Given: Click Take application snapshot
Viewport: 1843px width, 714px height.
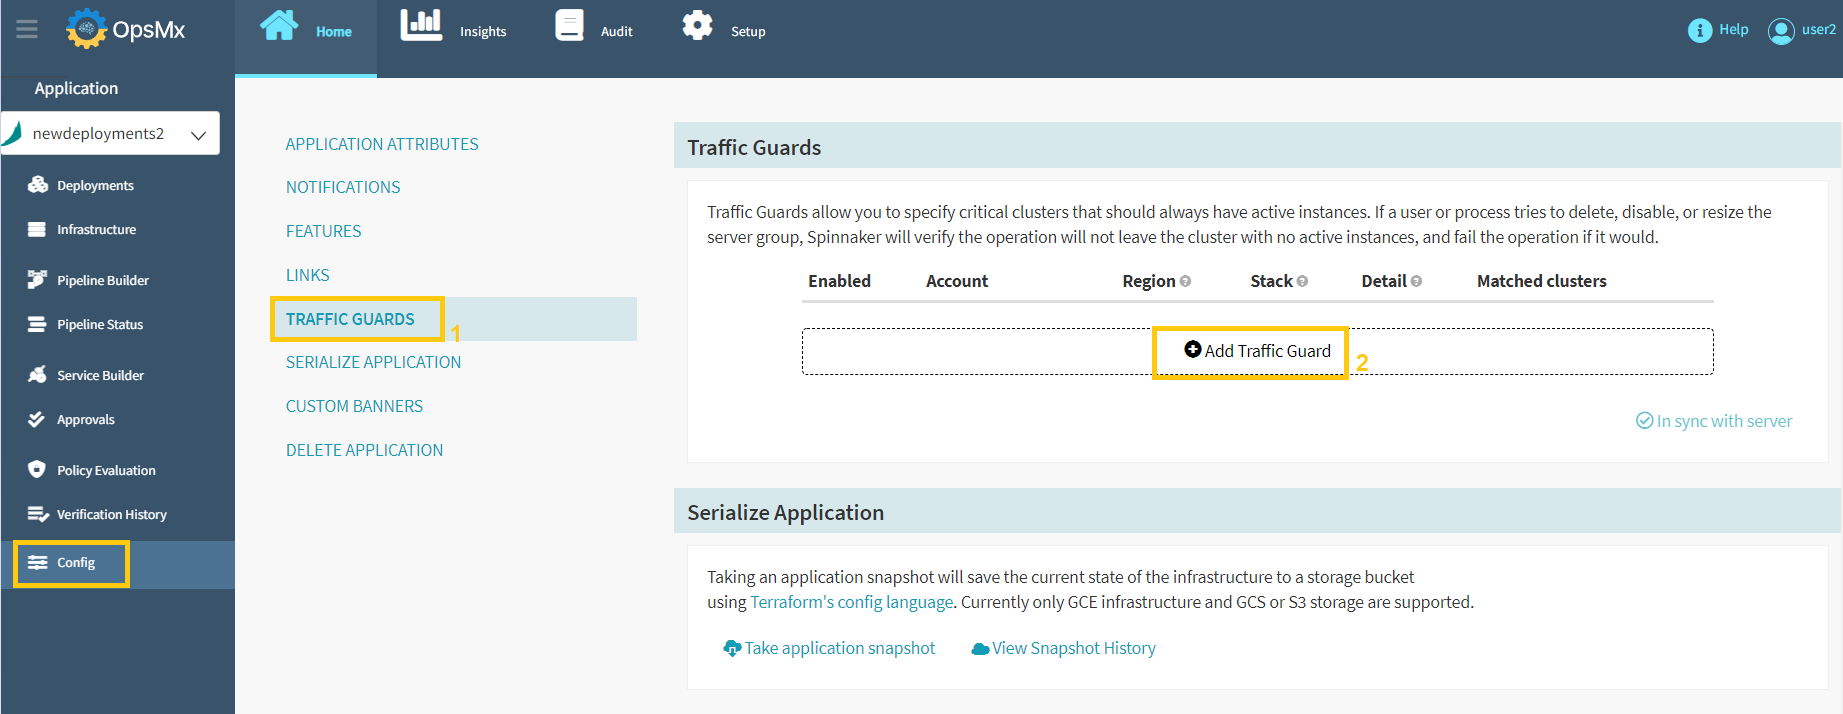Looking at the screenshot, I should [x=830, y=648].
